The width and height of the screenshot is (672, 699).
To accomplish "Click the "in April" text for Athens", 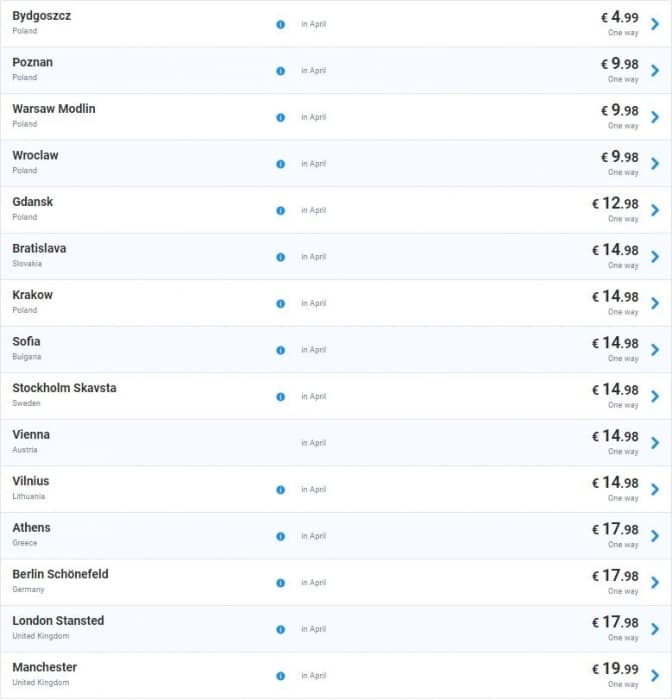I will coord(314,536).
